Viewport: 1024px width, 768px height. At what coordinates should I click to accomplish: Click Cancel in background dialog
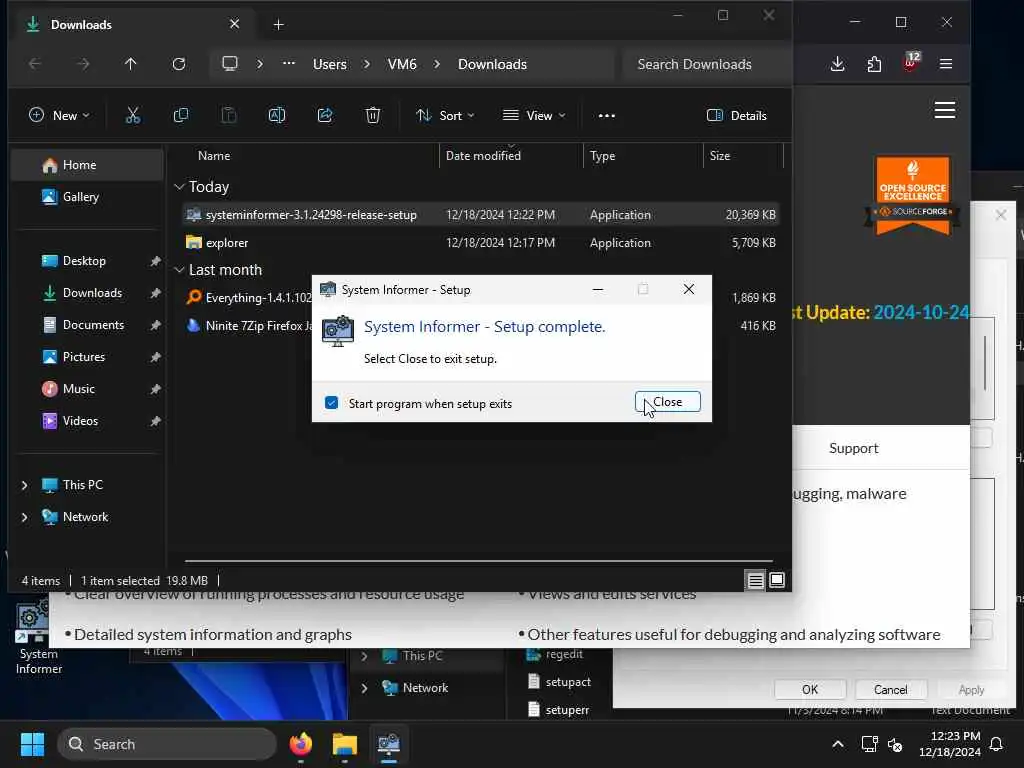891,690
